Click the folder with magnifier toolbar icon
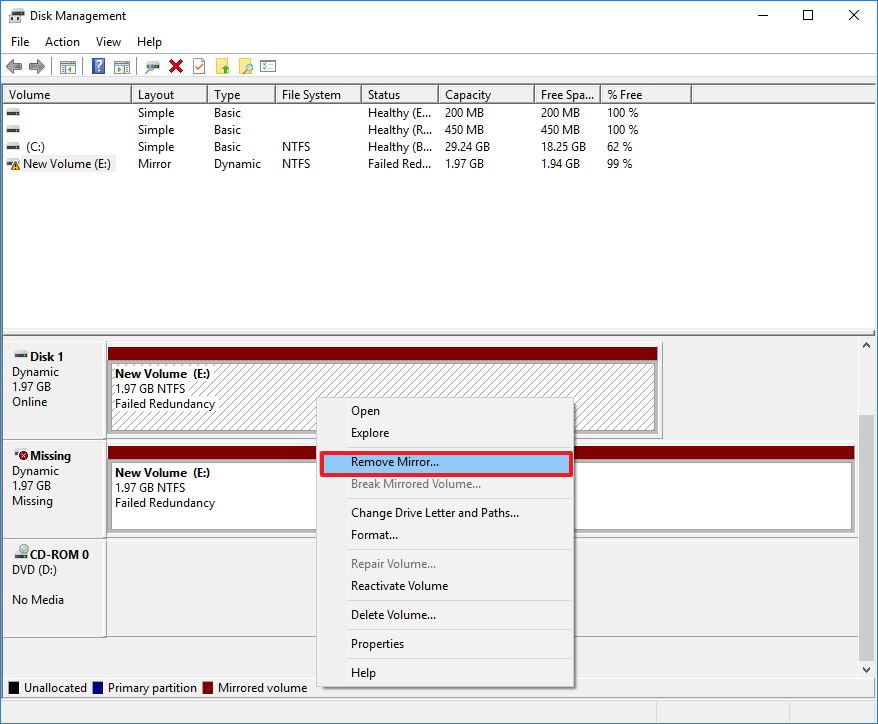Viewport: 878px width, 724px height. point(244,66)
